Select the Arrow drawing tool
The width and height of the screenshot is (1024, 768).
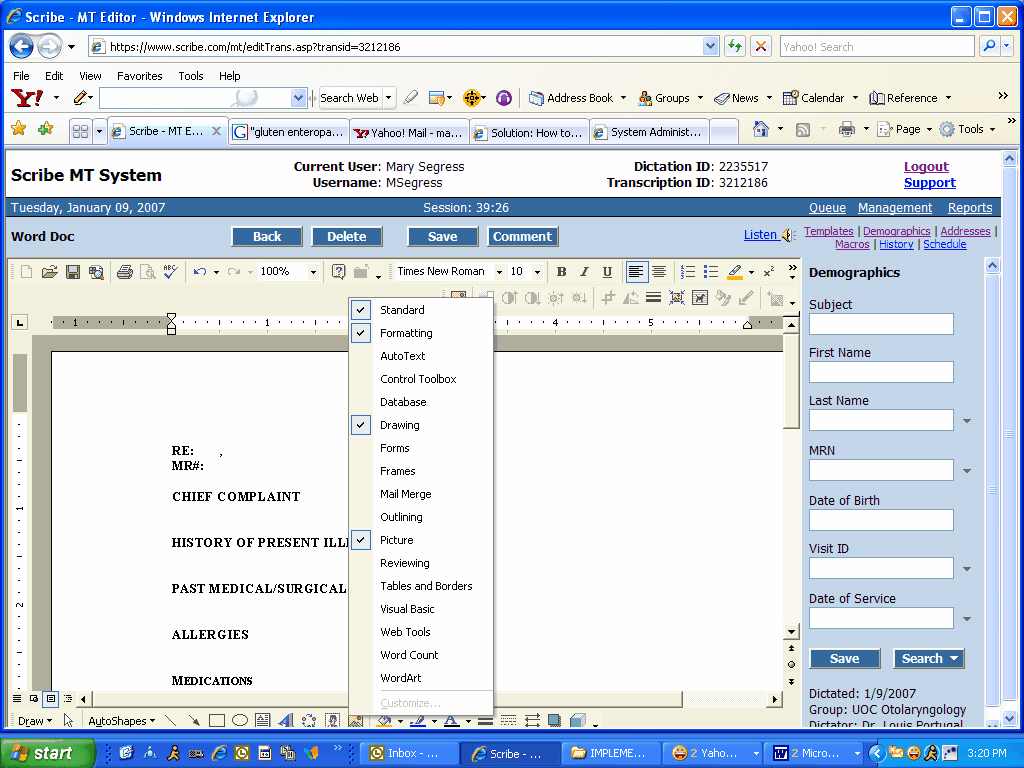coord(193,720)
